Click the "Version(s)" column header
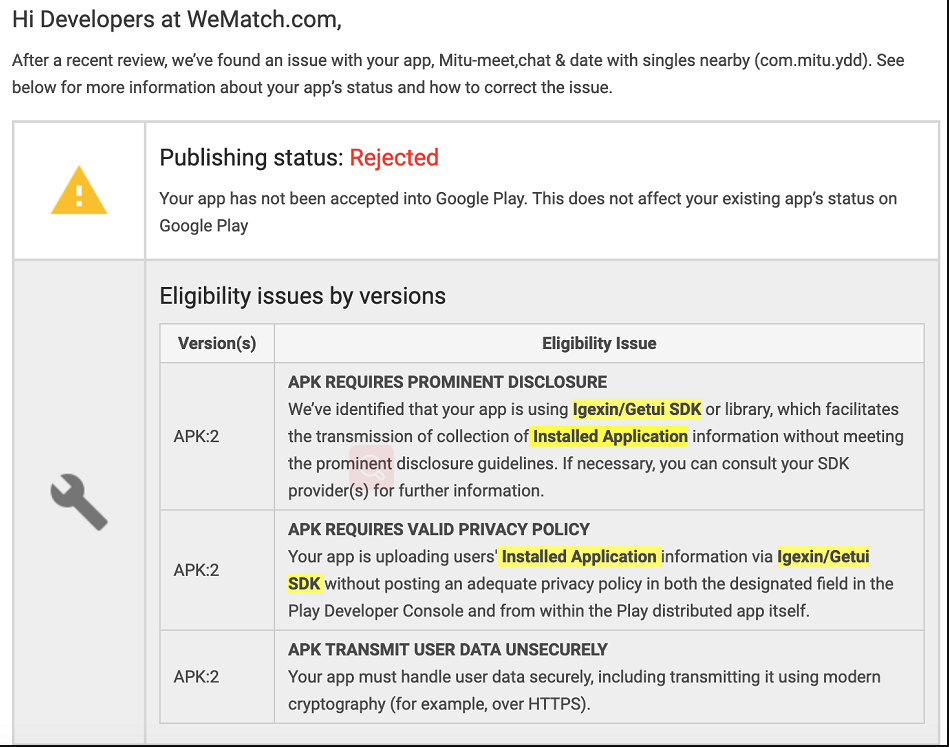Image resolution: width=949 pixels, height=747 pixels. (x=217, y=343)
